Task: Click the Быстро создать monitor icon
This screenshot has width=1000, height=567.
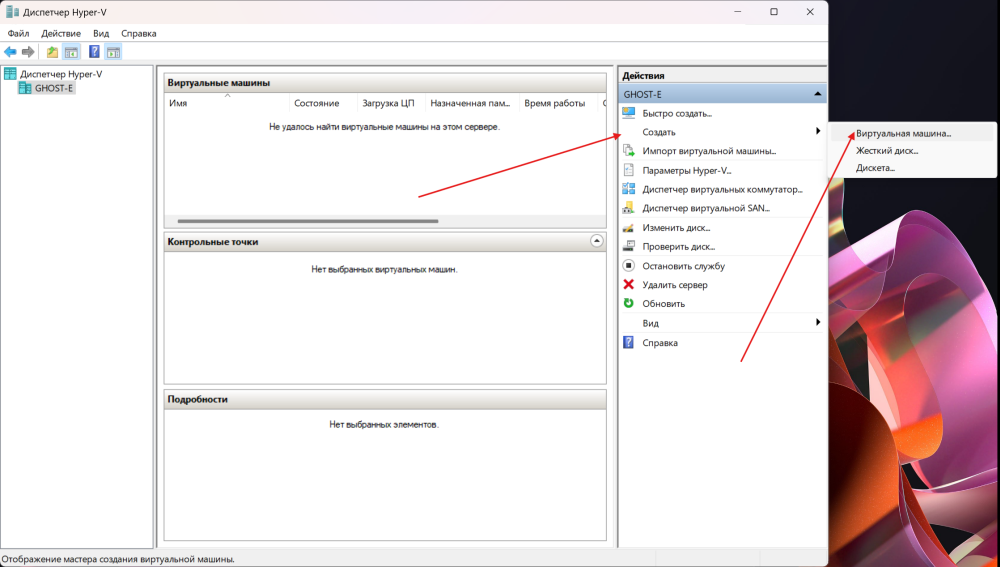Action: (x=629, y=113)
